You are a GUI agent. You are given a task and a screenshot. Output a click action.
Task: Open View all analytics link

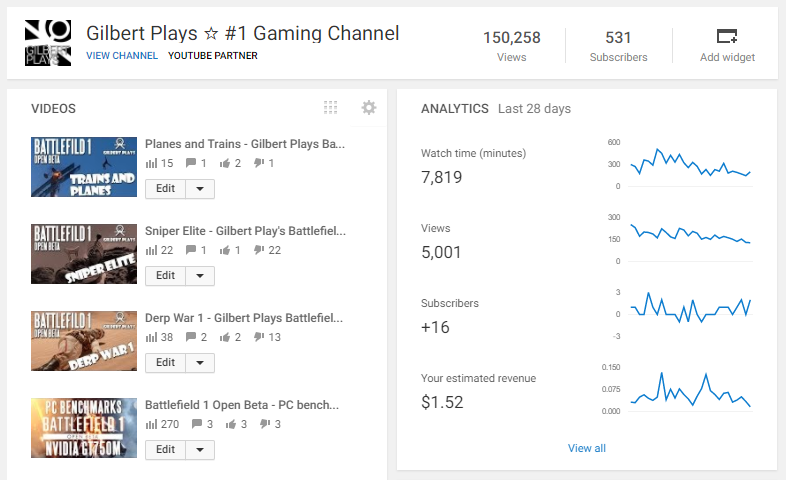(587, 448)
